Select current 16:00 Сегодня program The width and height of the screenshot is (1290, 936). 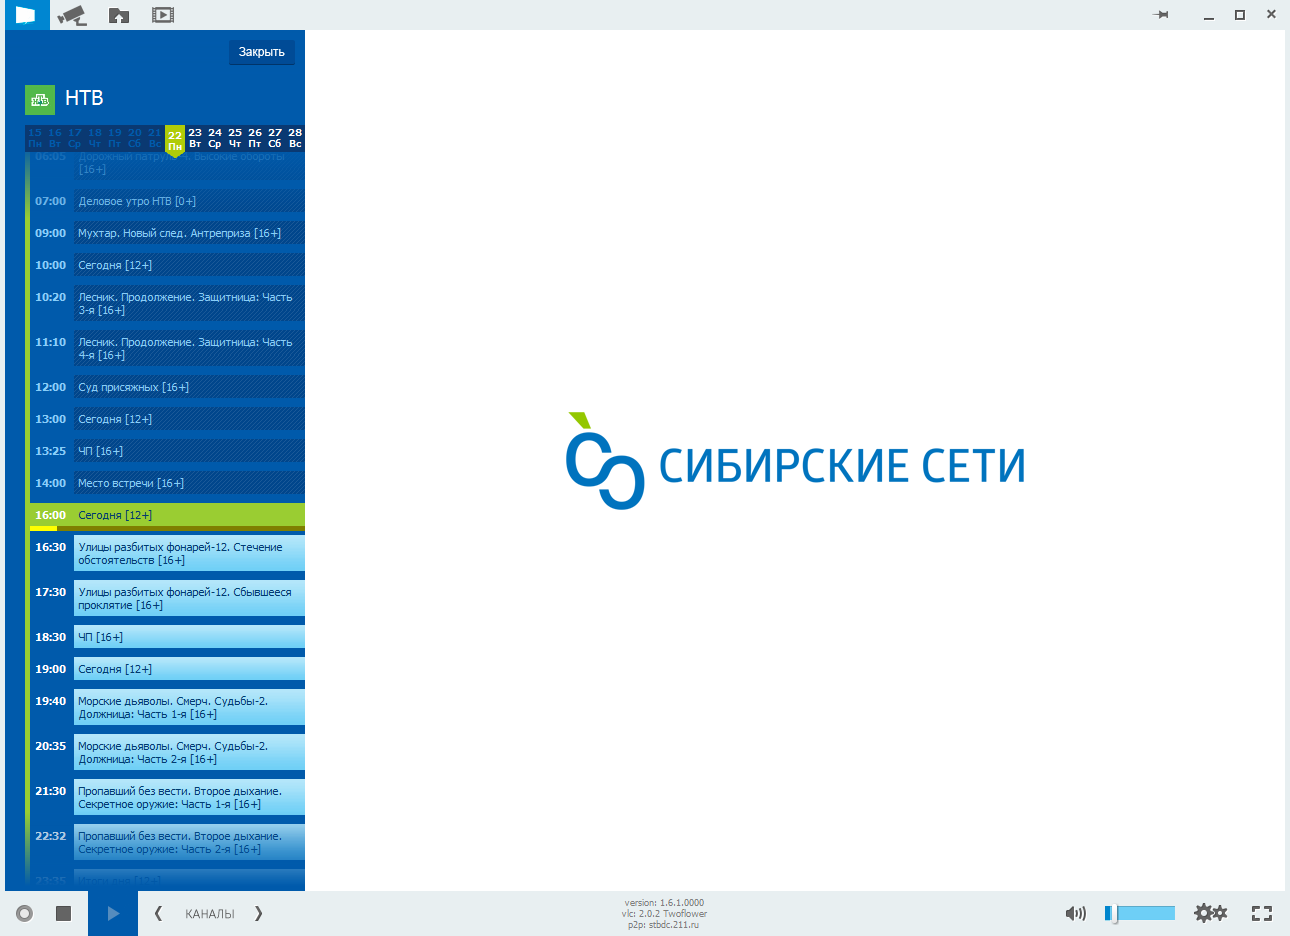167,516
